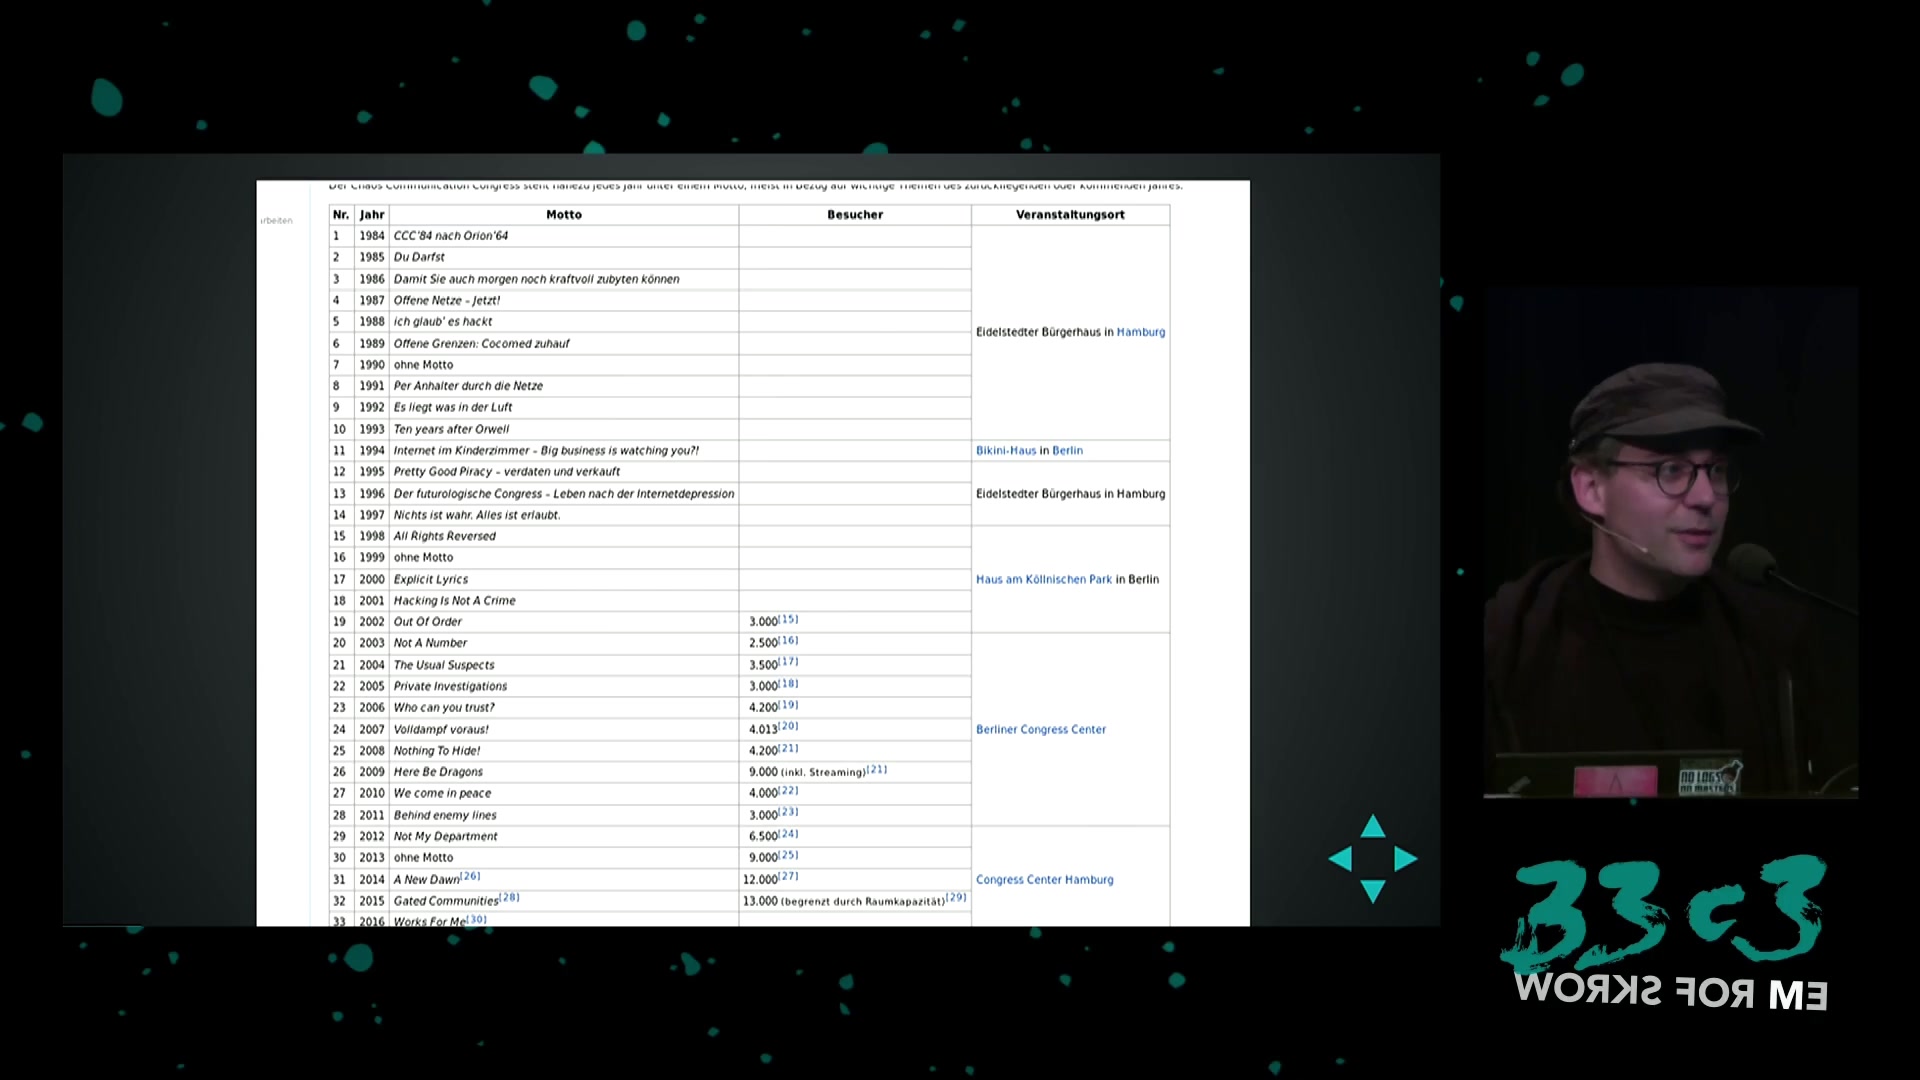Select motto Here Be Dragons
The image size is (1920, 1080).
[x=438, y=772]
